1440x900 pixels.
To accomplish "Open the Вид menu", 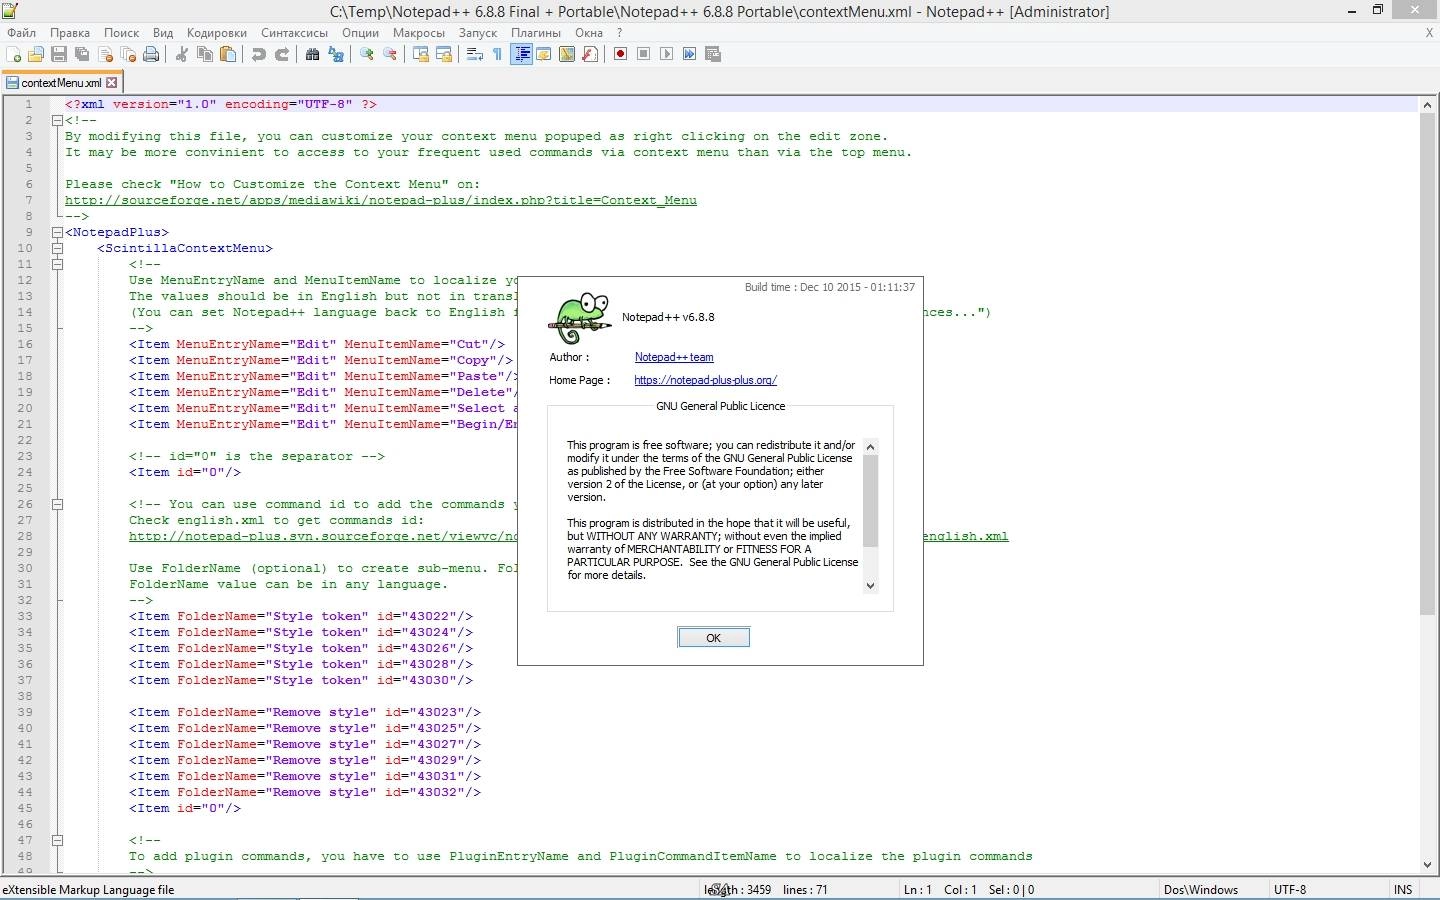I will [163, 32].
